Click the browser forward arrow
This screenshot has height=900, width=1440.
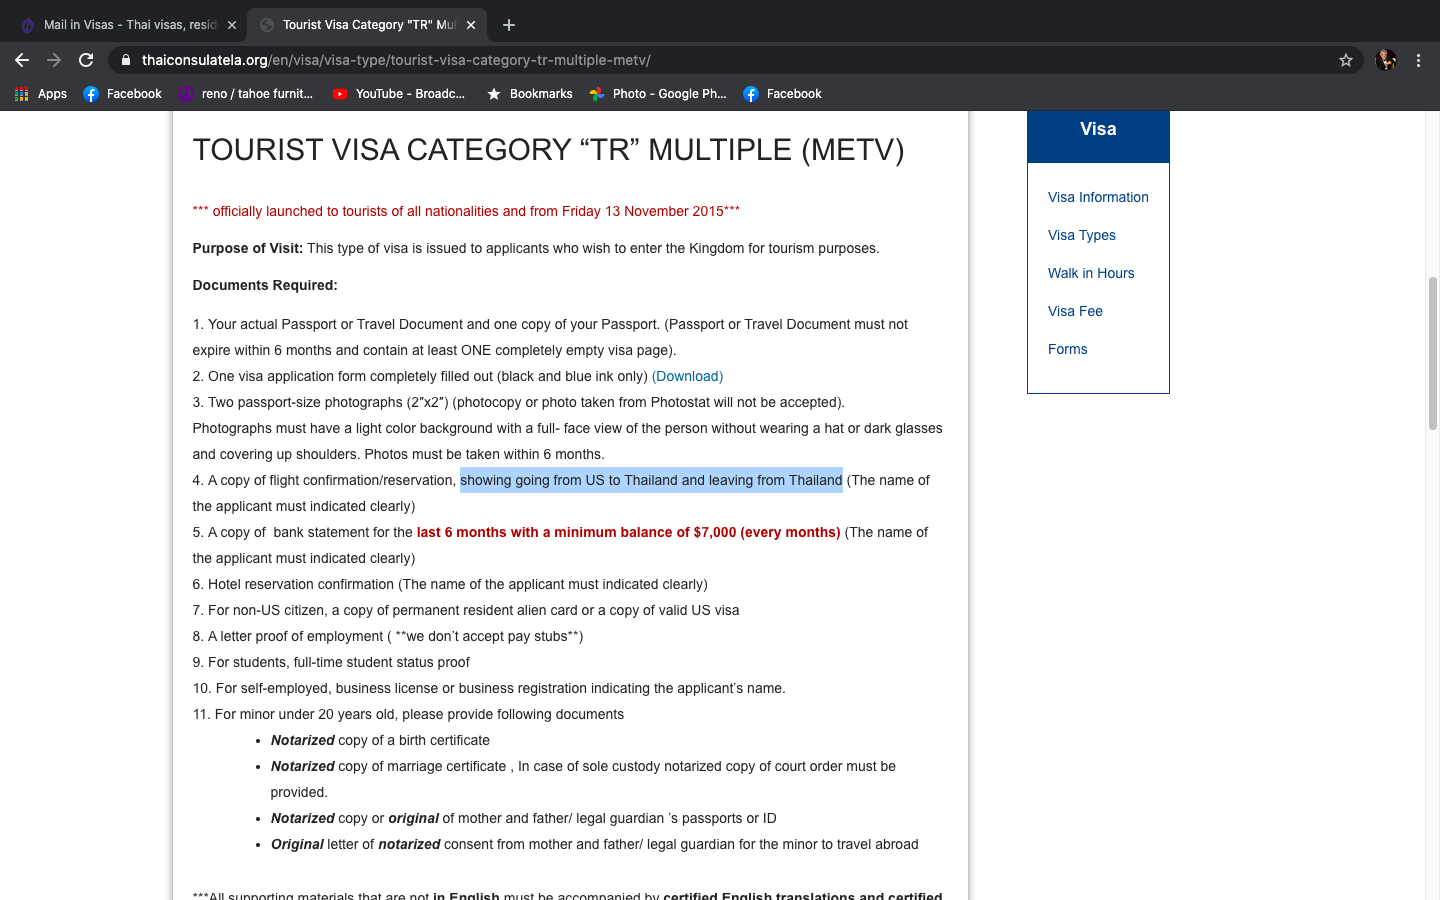pos(54,60)
